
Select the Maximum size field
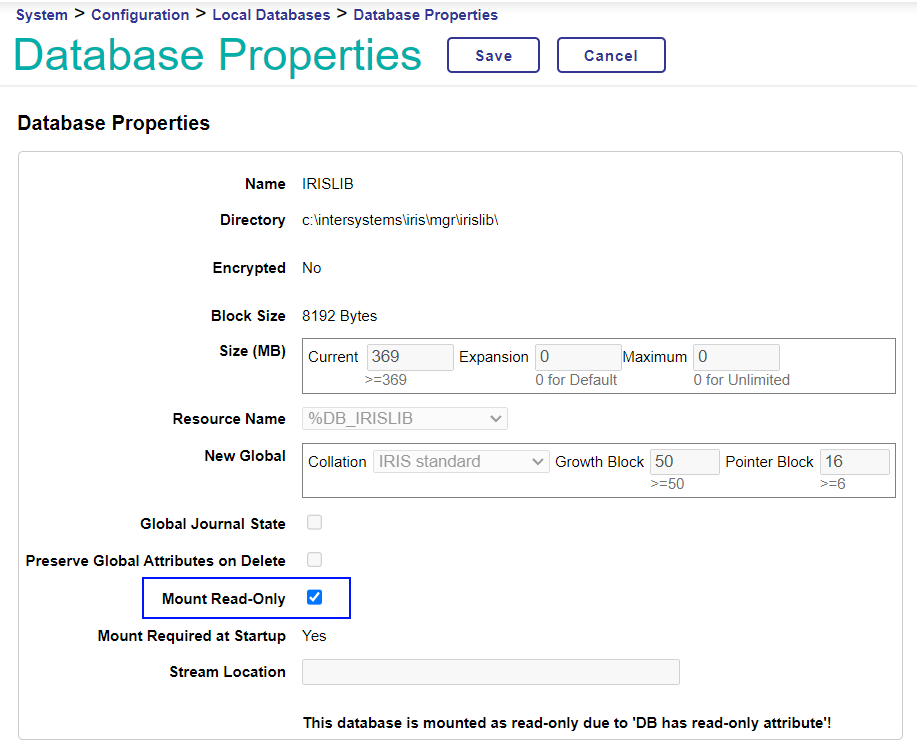pos(736,357)
